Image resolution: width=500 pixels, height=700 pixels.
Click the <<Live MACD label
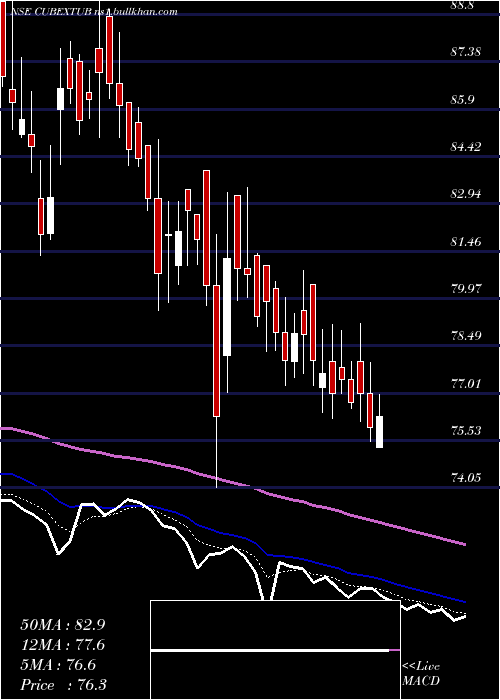point(421,674)
